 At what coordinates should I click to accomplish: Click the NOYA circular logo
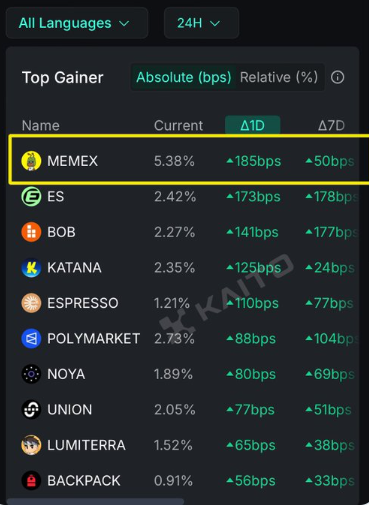click(31, 374)
